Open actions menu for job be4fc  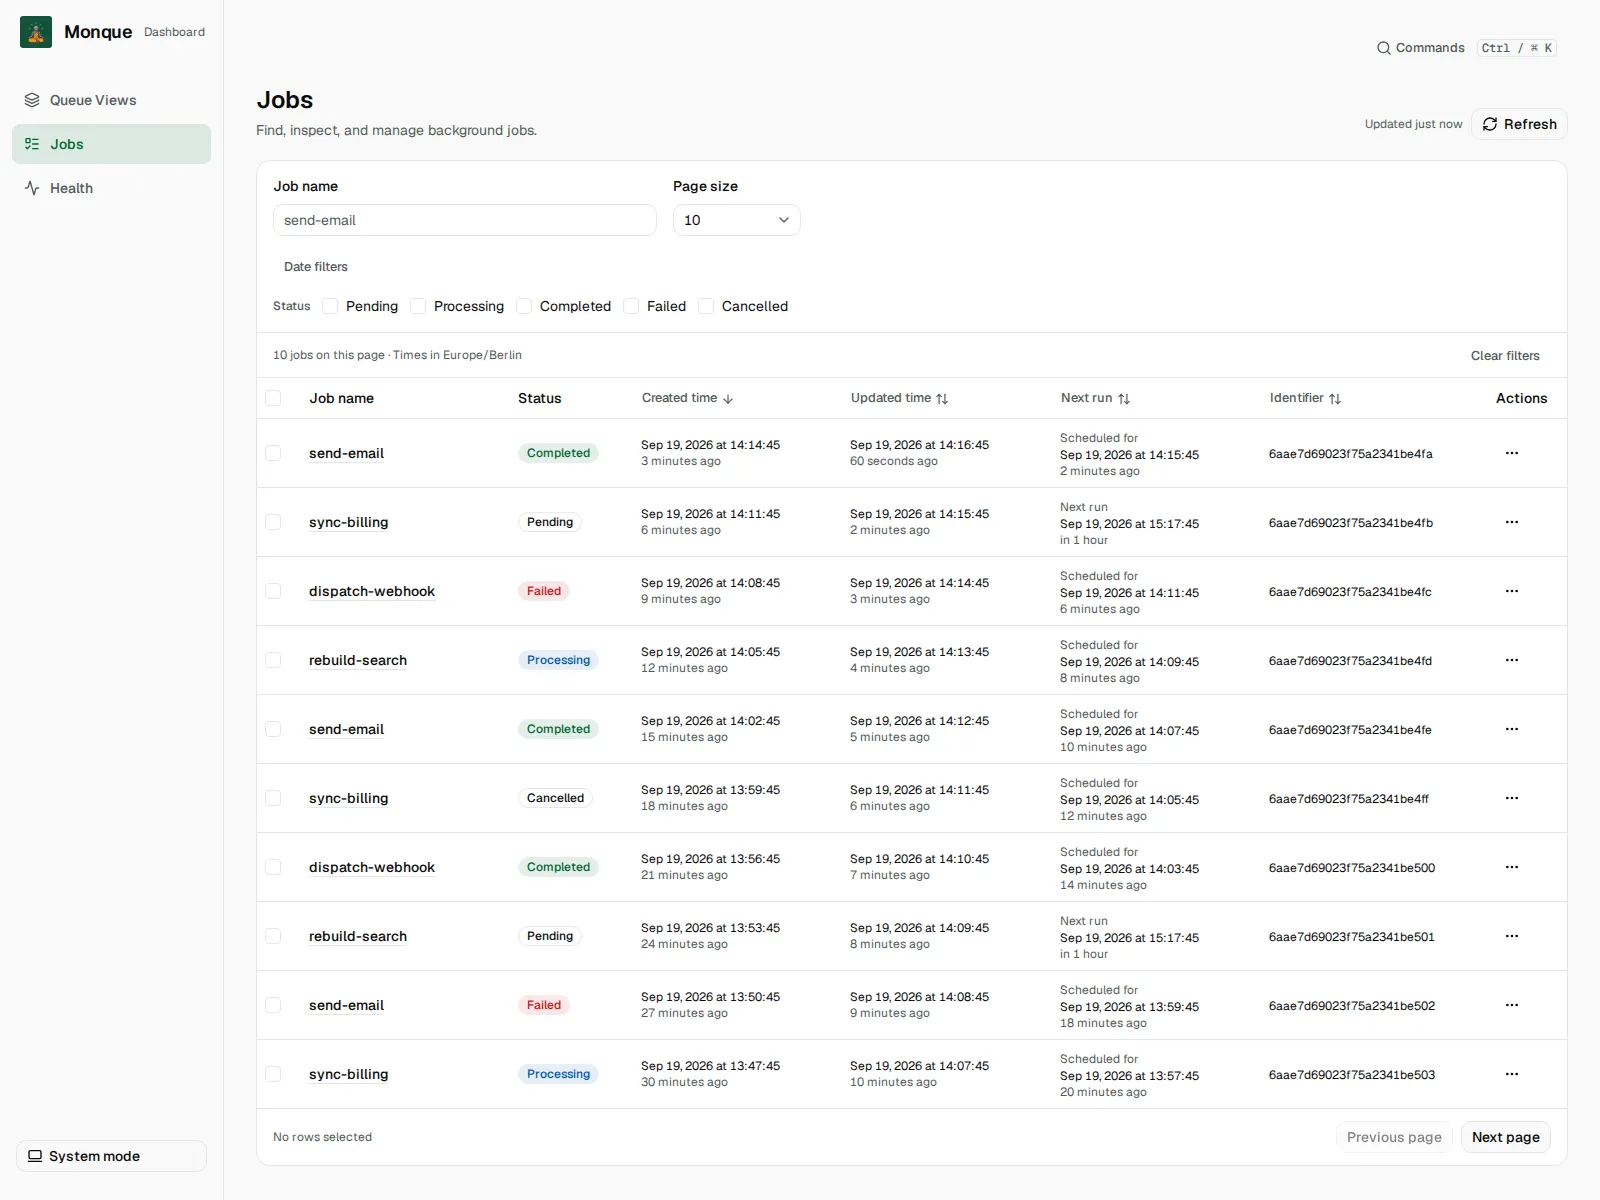click(1512, 591)
